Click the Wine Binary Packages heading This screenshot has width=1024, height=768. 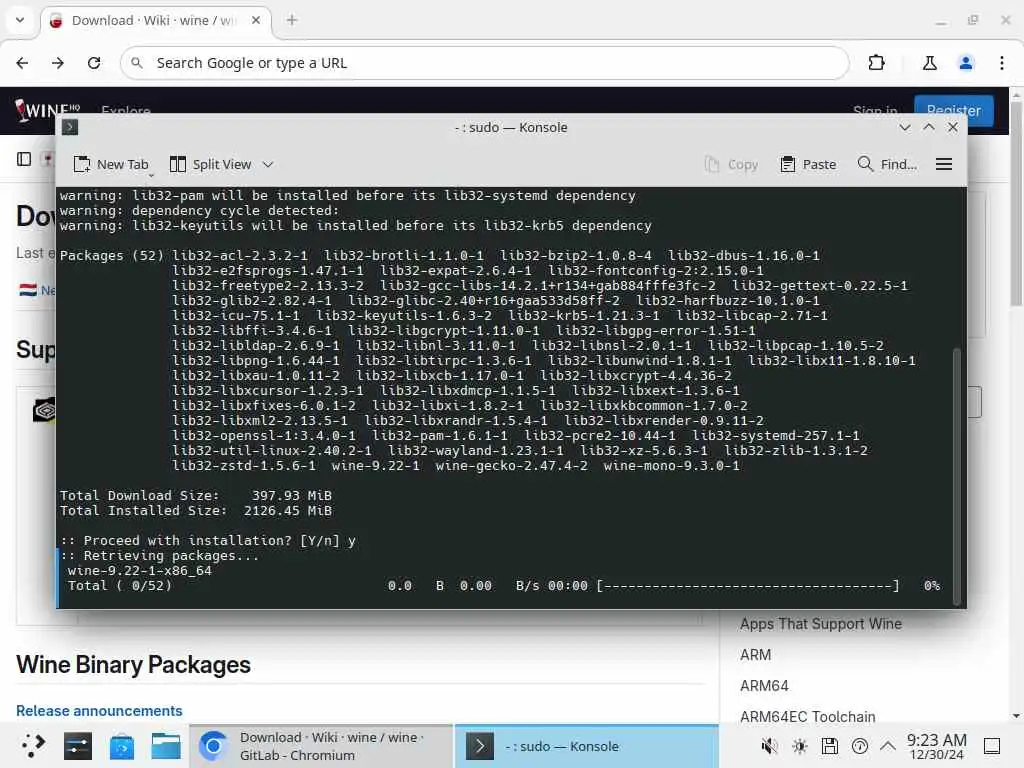(133, 664)
